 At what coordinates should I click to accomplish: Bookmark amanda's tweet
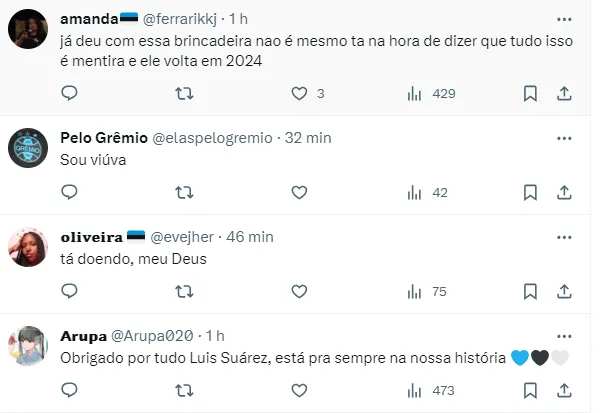[531, 93]
